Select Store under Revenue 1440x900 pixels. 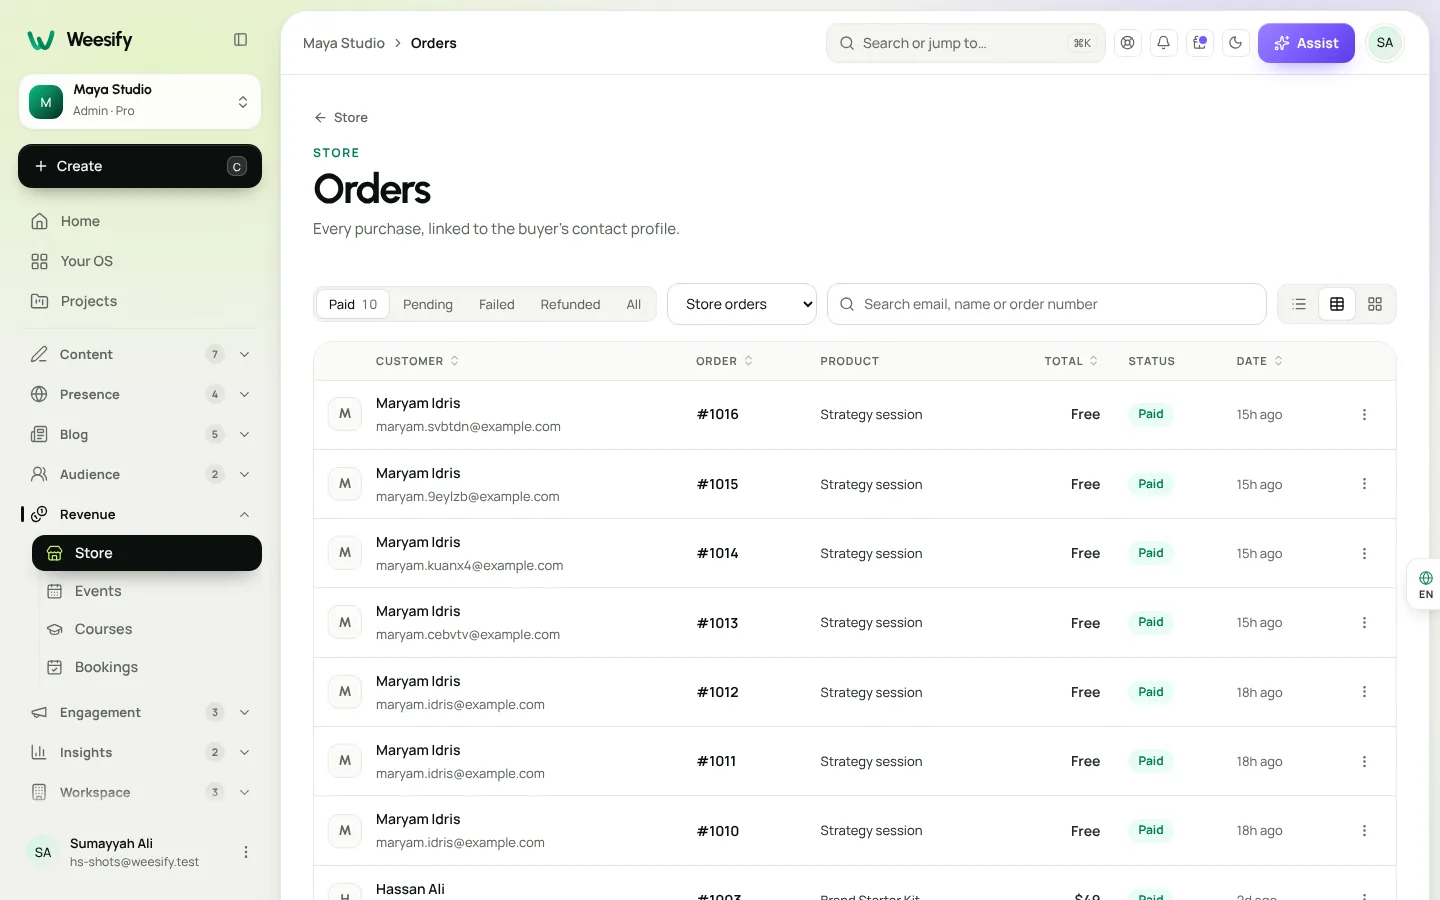[x=147, y=553]
